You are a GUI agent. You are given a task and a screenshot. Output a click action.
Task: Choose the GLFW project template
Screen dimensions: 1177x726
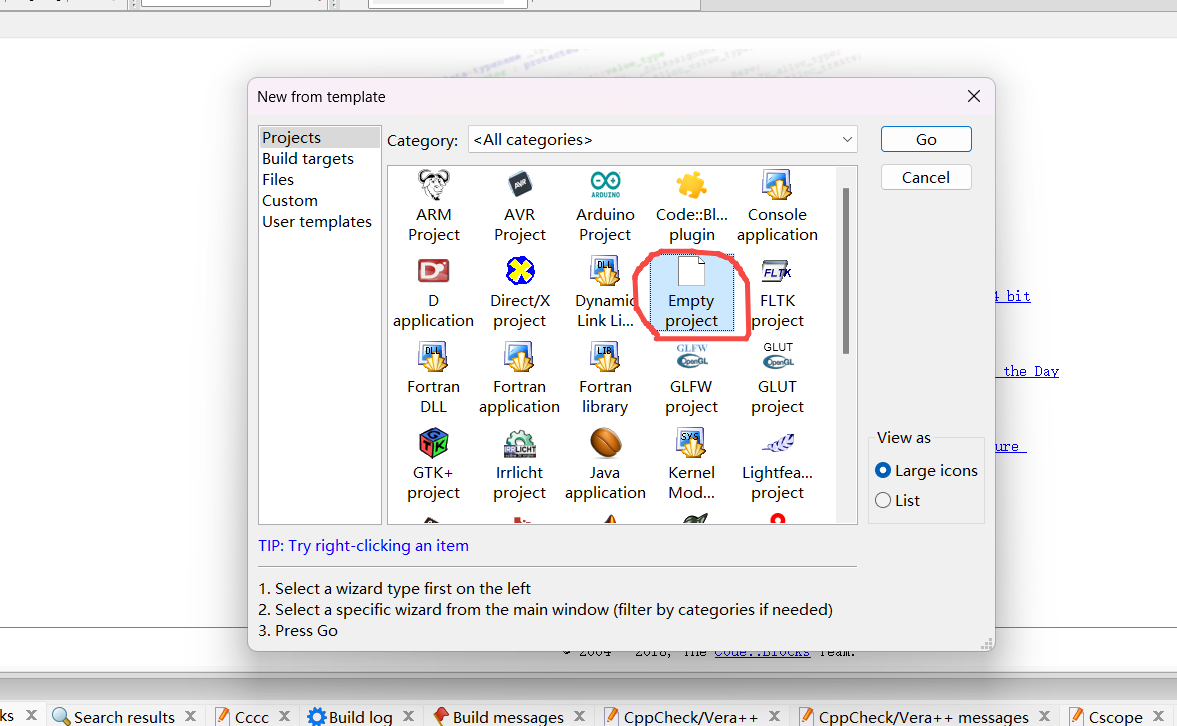pos(691,378)
